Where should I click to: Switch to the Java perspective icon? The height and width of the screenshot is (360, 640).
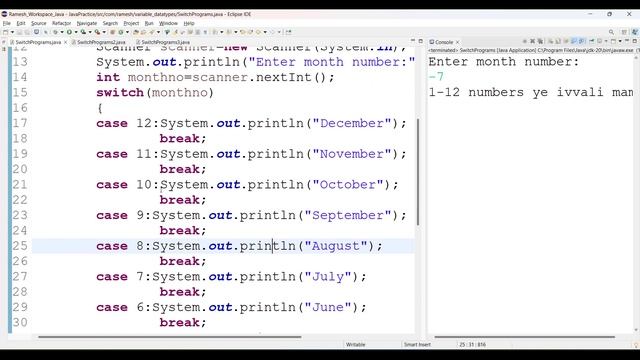point(635,32)
